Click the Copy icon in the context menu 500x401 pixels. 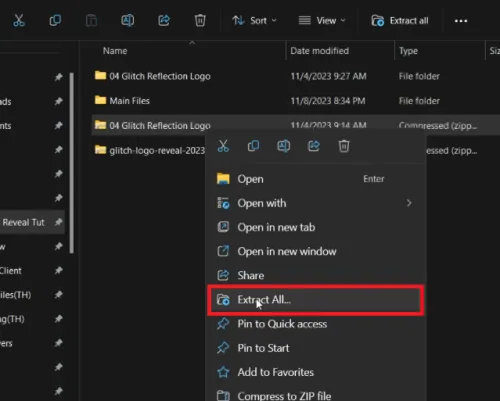(253, 146)
